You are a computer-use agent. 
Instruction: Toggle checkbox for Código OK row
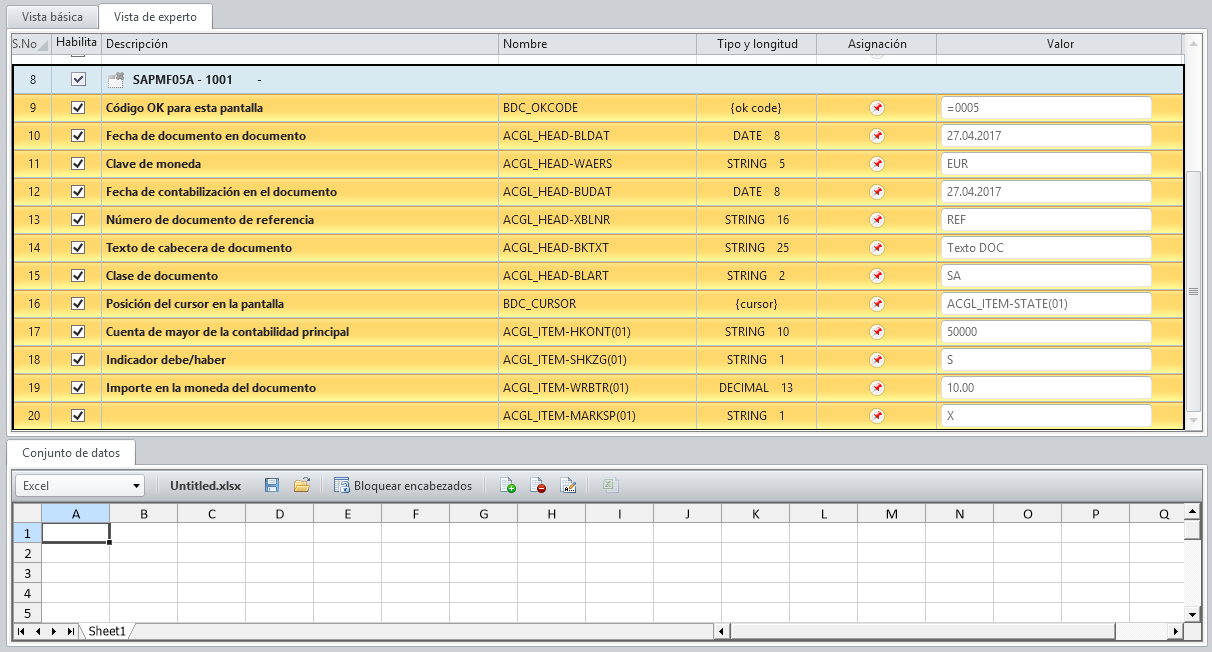pyautogui.click(x=78, y=107)
